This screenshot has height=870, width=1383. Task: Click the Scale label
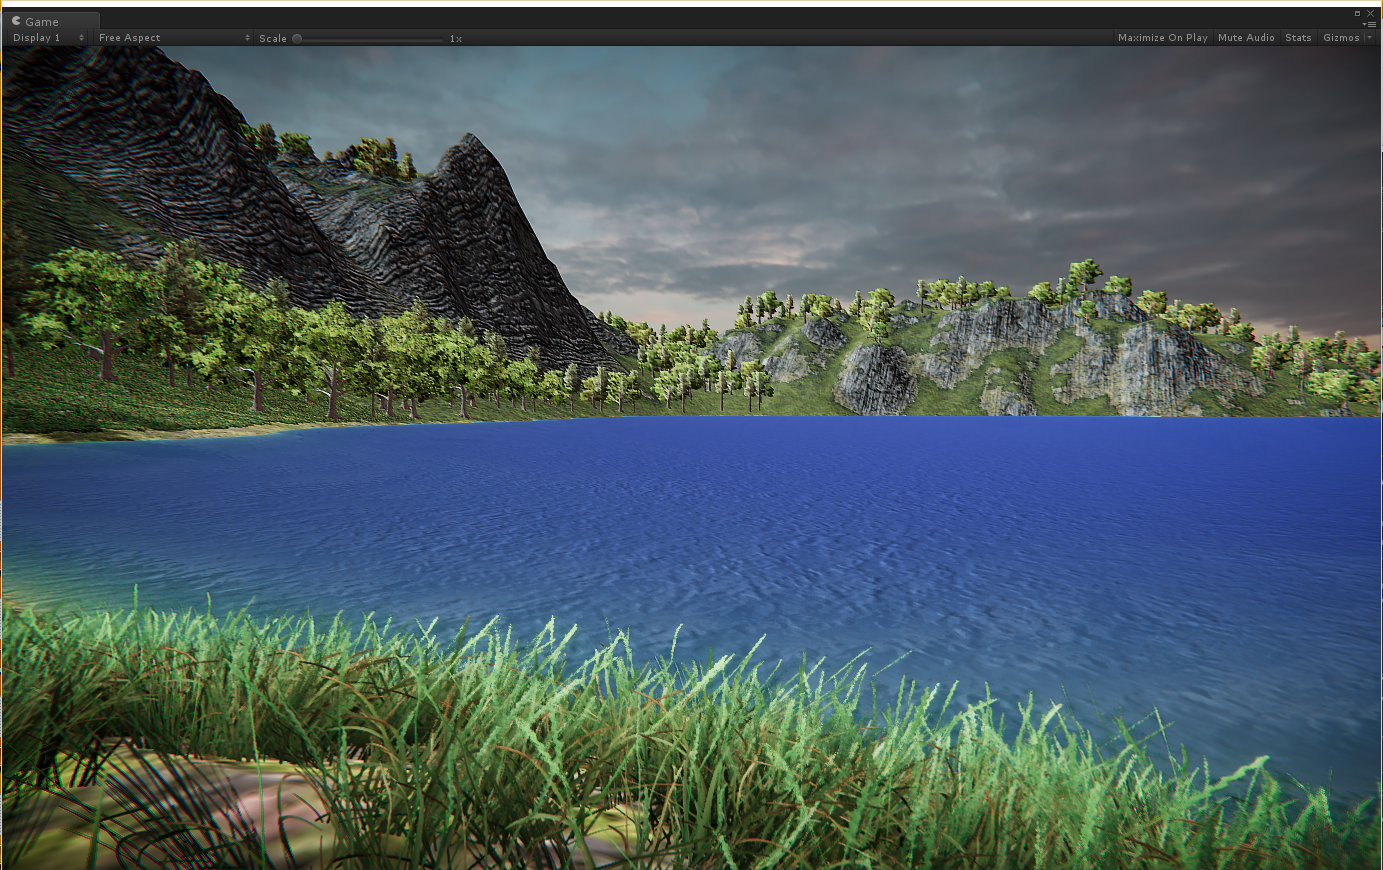coord(272,39)
